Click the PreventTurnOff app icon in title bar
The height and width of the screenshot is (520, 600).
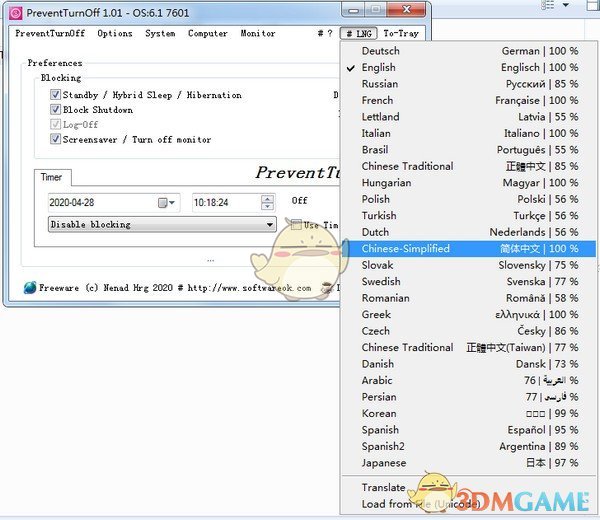[16, 13]
